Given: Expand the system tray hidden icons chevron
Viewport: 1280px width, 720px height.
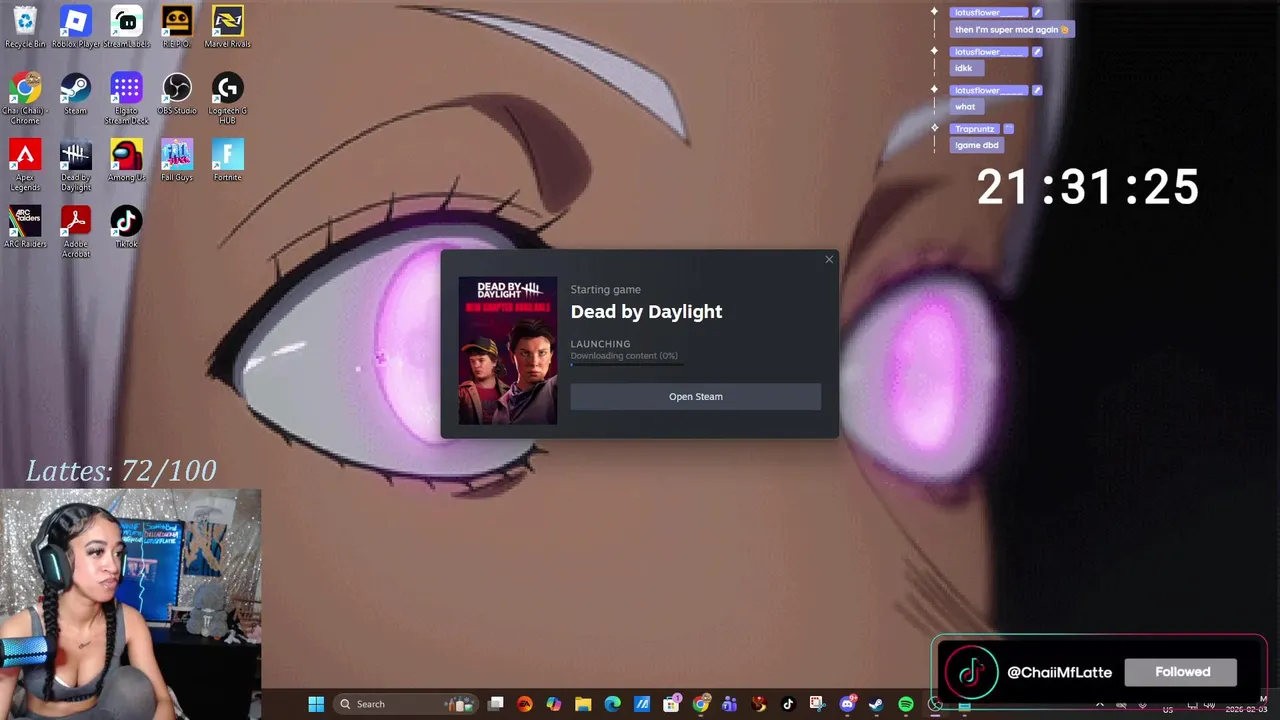Looking at the screenshot, I should pyautogui.click(x=1099, y=705).
